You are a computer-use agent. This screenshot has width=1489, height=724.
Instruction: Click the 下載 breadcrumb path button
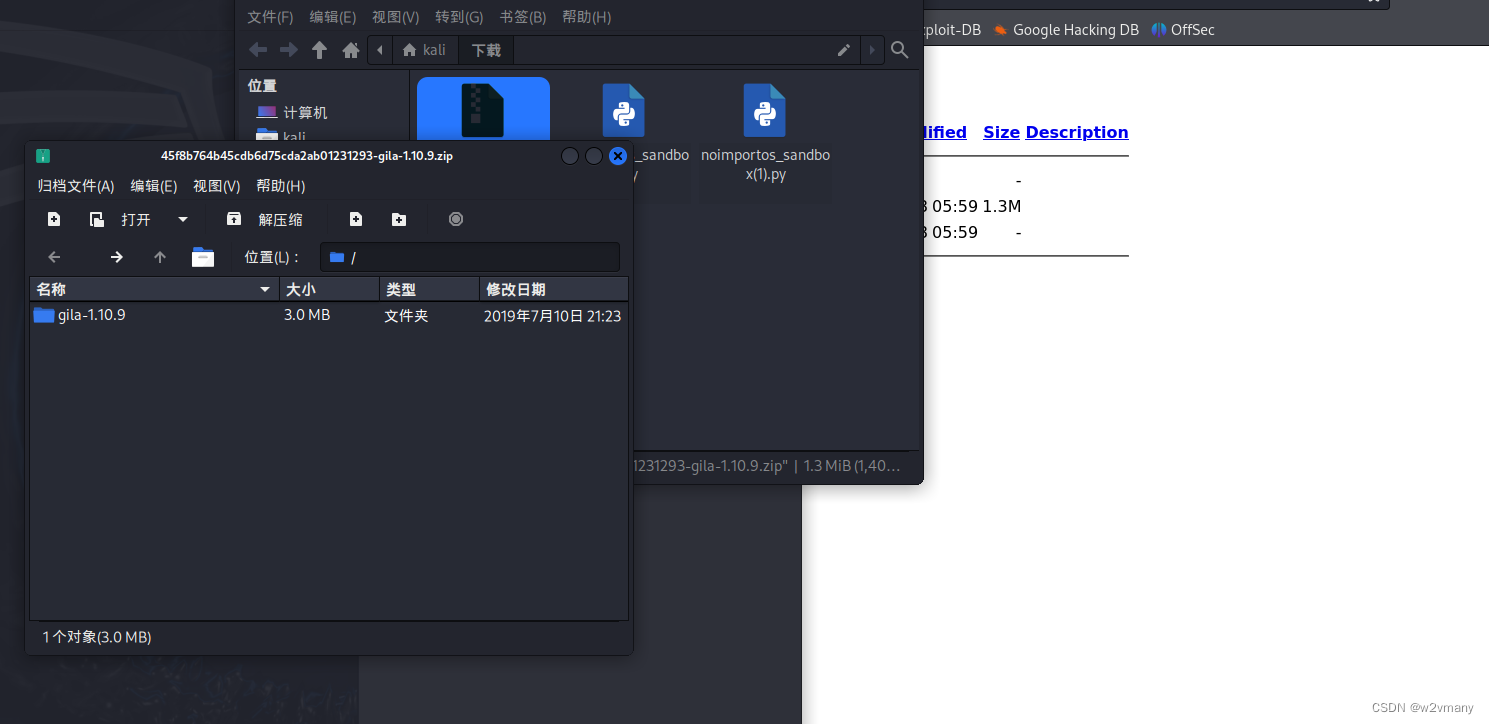point(487,50)
